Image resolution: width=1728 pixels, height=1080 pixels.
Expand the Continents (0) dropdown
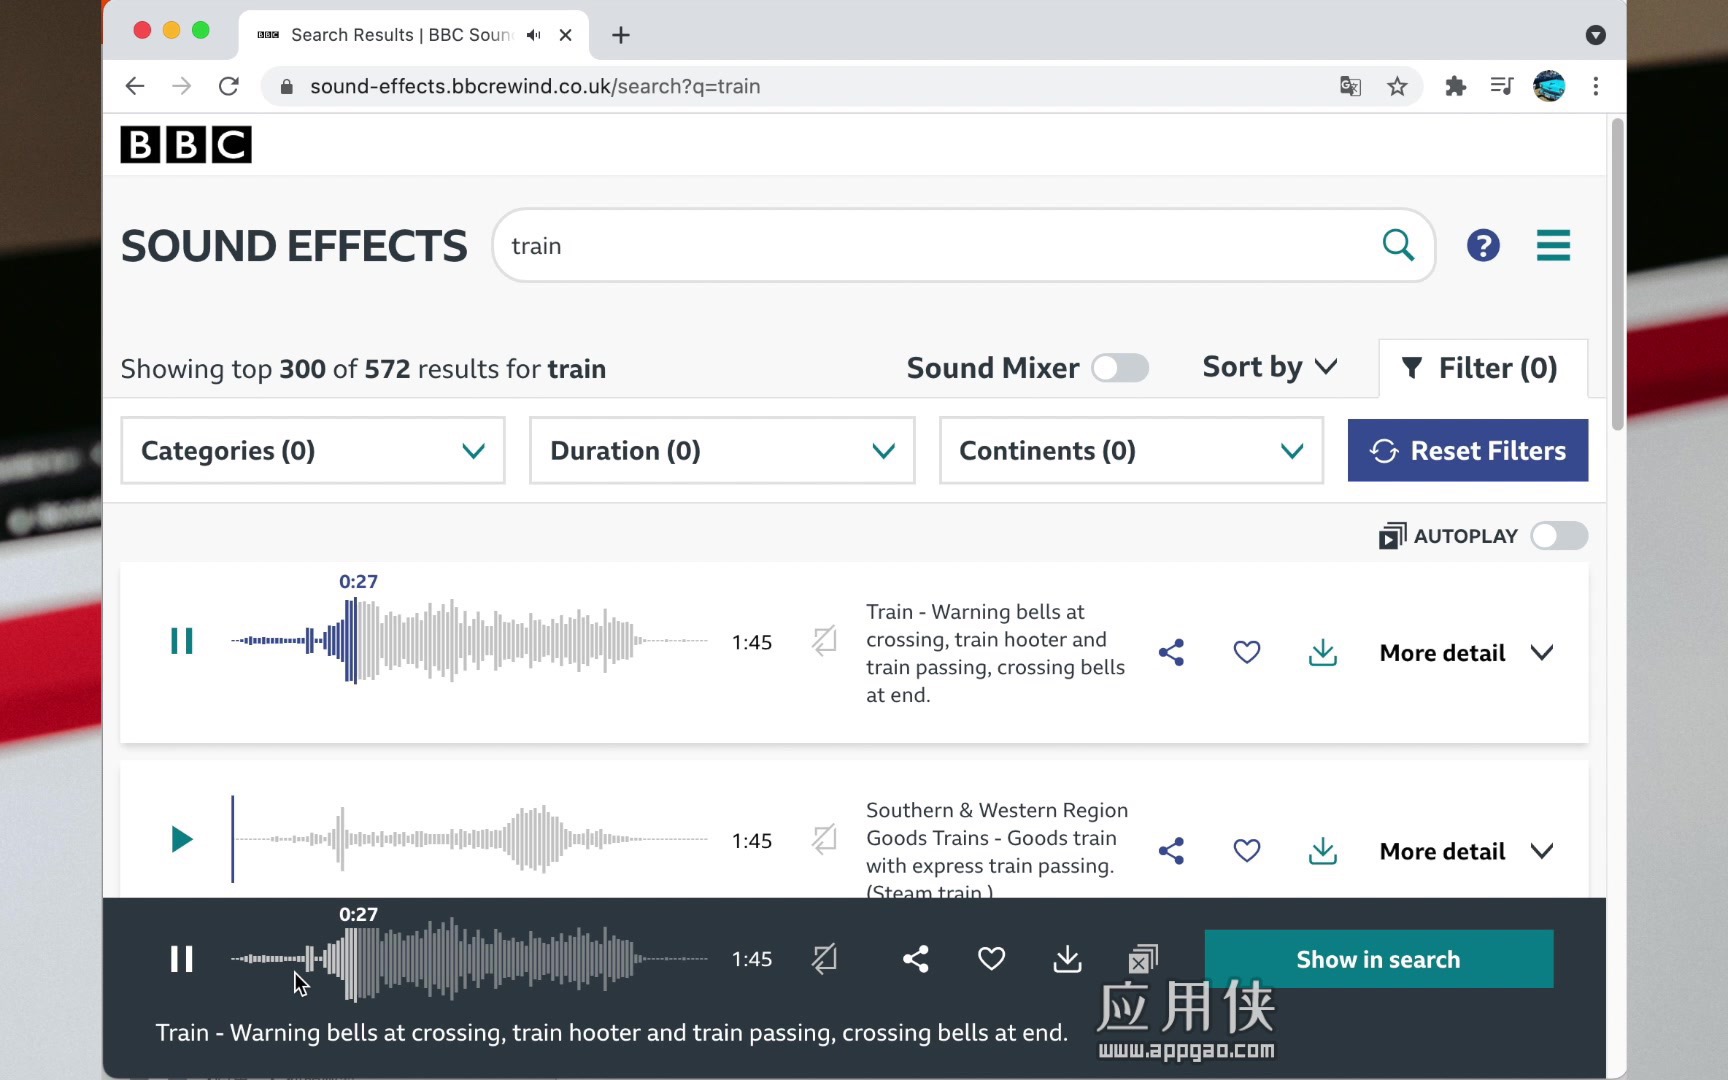pos(1131,451)
